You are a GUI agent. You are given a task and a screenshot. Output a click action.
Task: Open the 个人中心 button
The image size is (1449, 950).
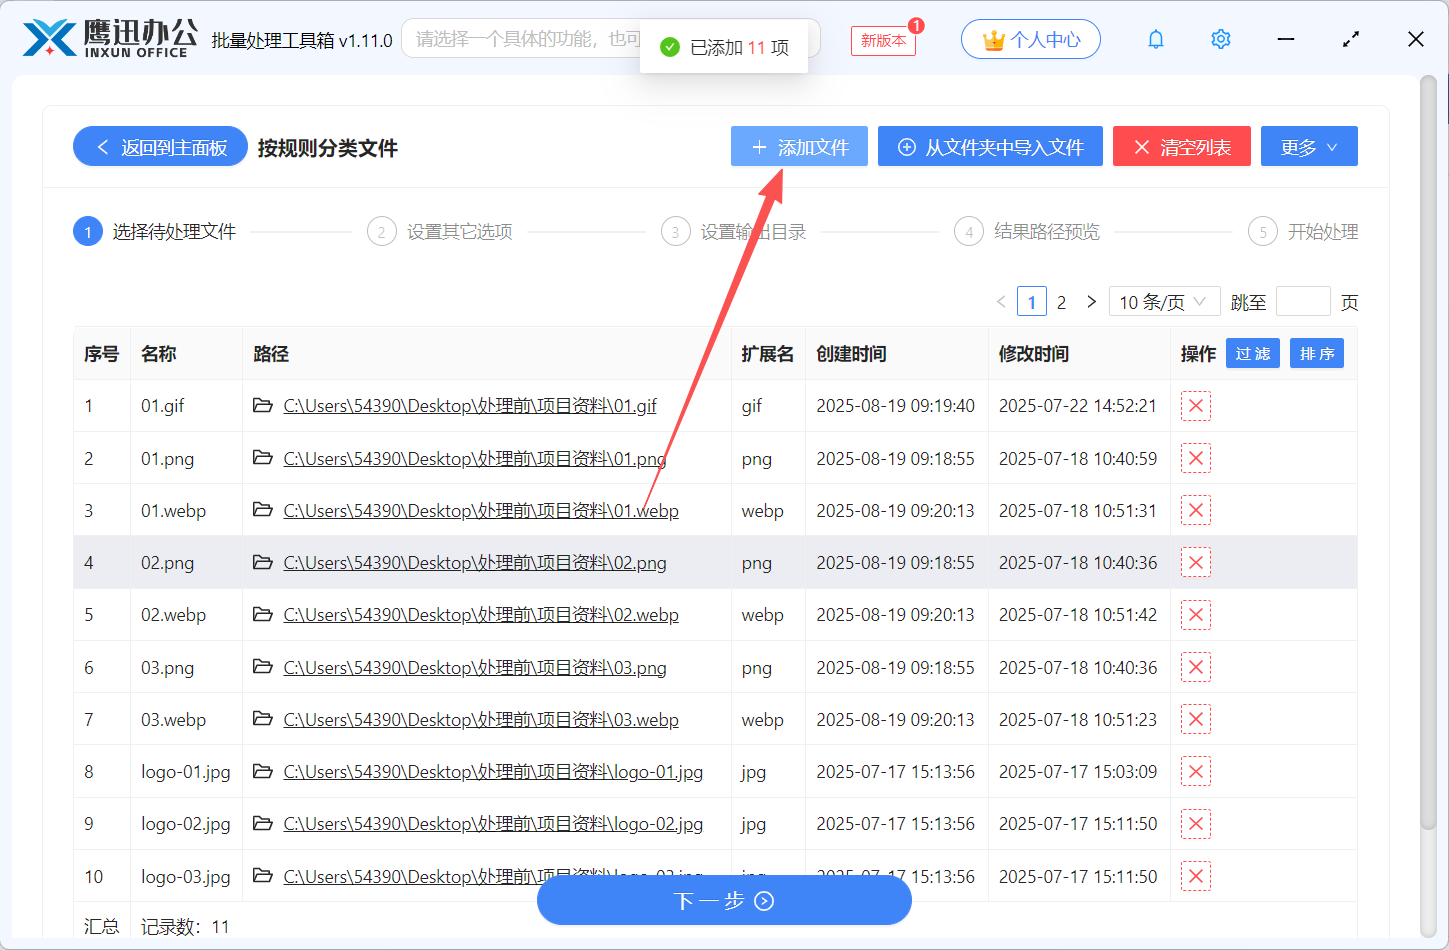click(1031, 39)
